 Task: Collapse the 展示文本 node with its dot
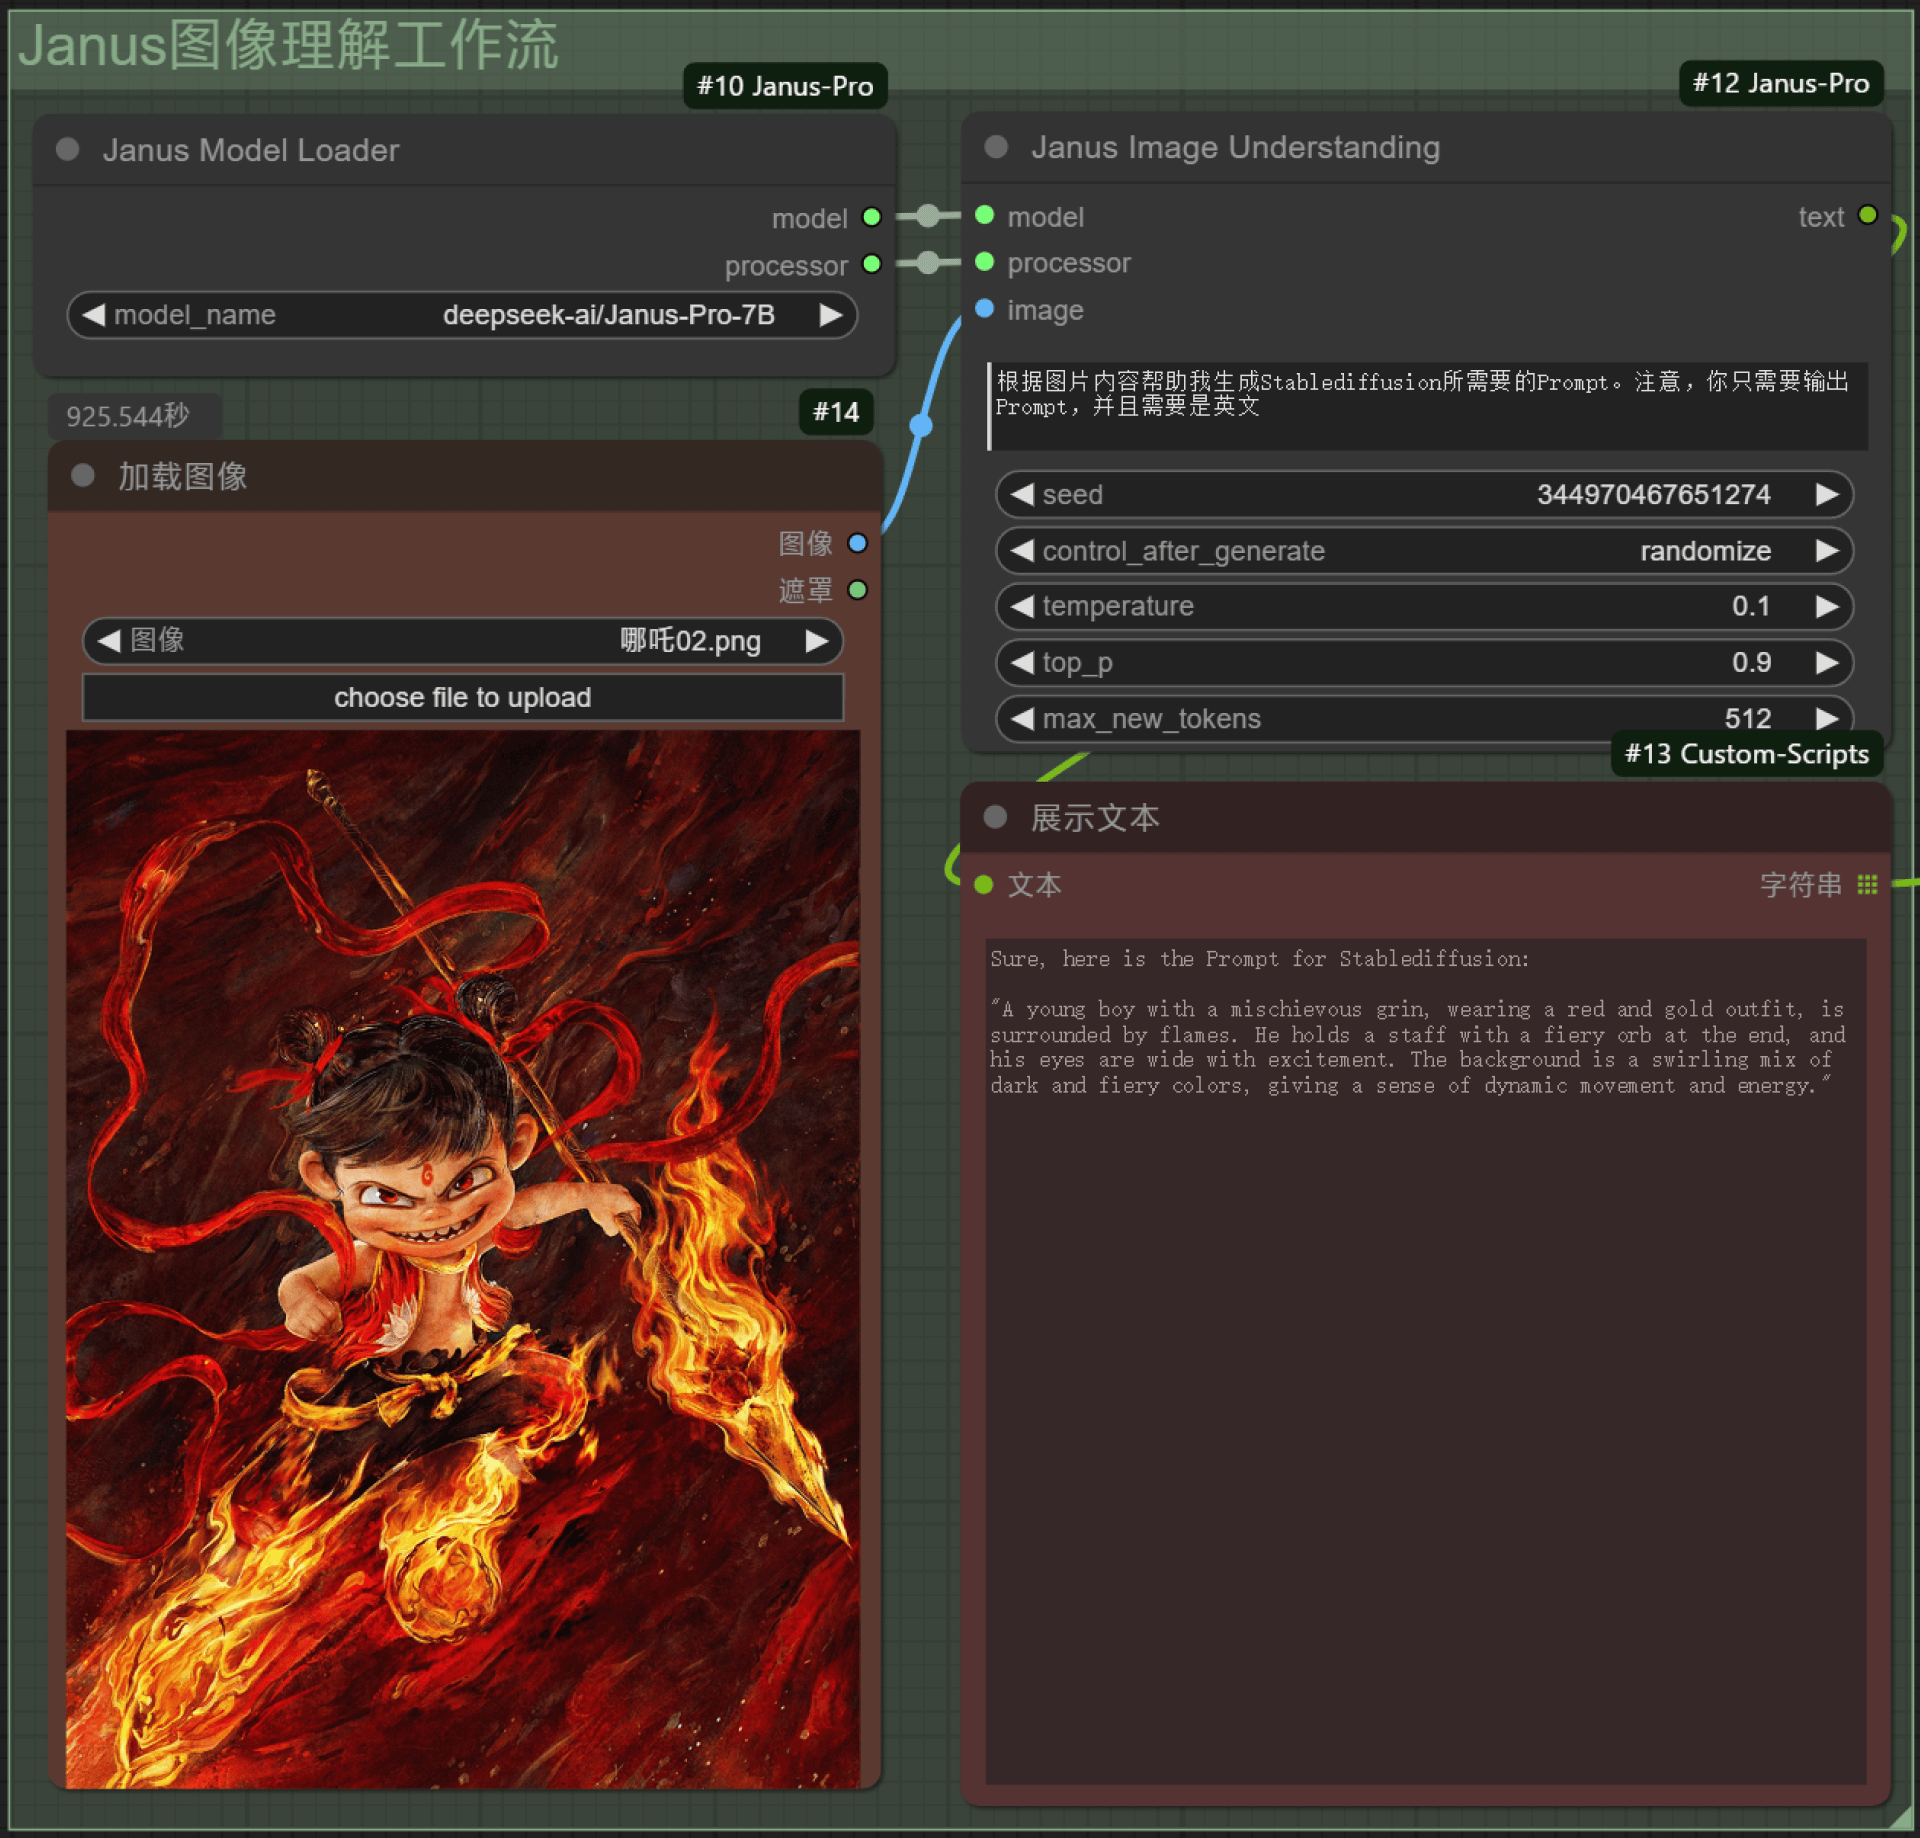995,817
